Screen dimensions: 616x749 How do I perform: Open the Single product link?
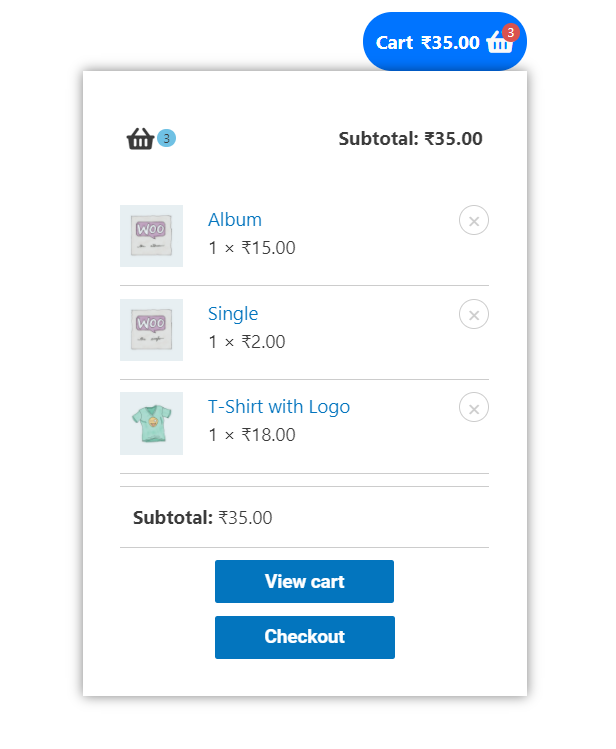point(233,314)
